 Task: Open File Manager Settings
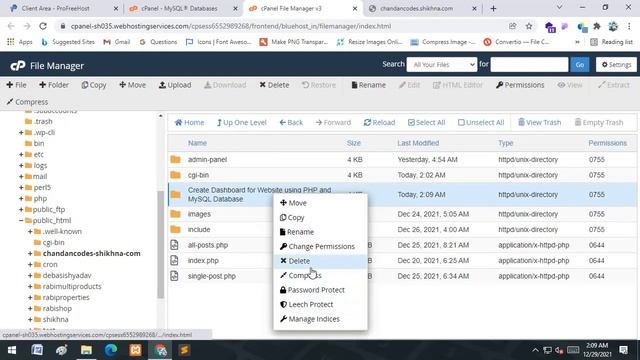(x=616, y=64)
